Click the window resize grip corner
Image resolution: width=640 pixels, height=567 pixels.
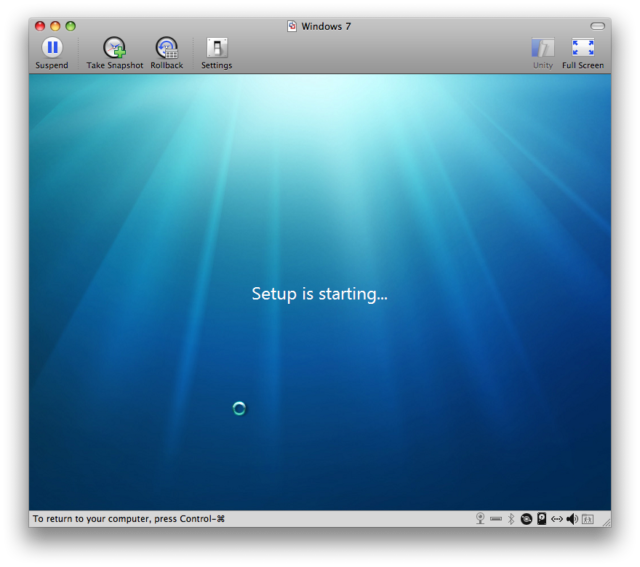pos(607,522)
